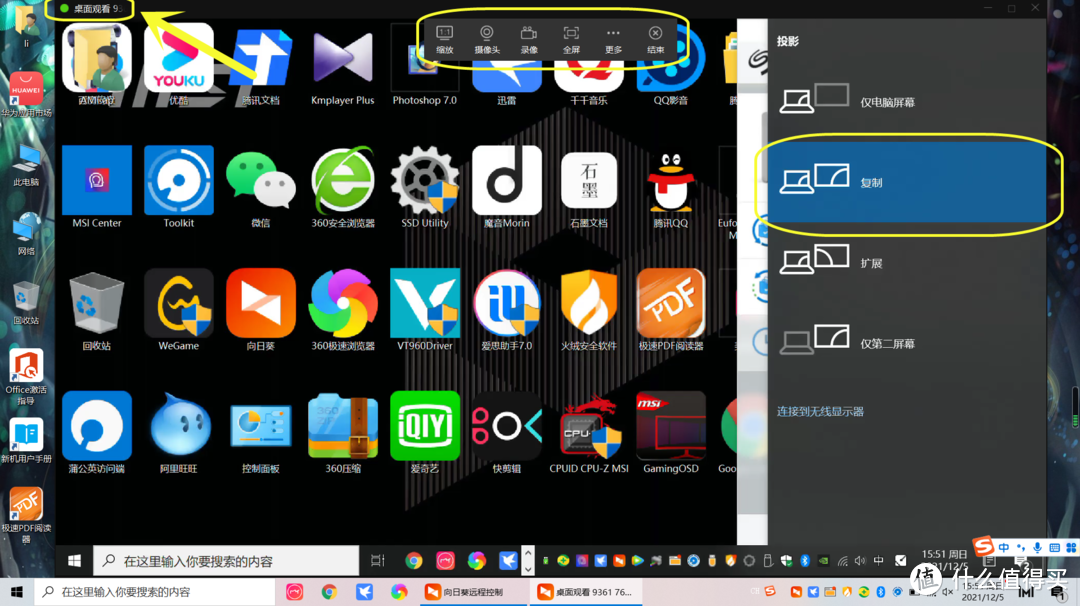
Task: Open remote taskbar Task View button
Action: click(x=377, y=561)
